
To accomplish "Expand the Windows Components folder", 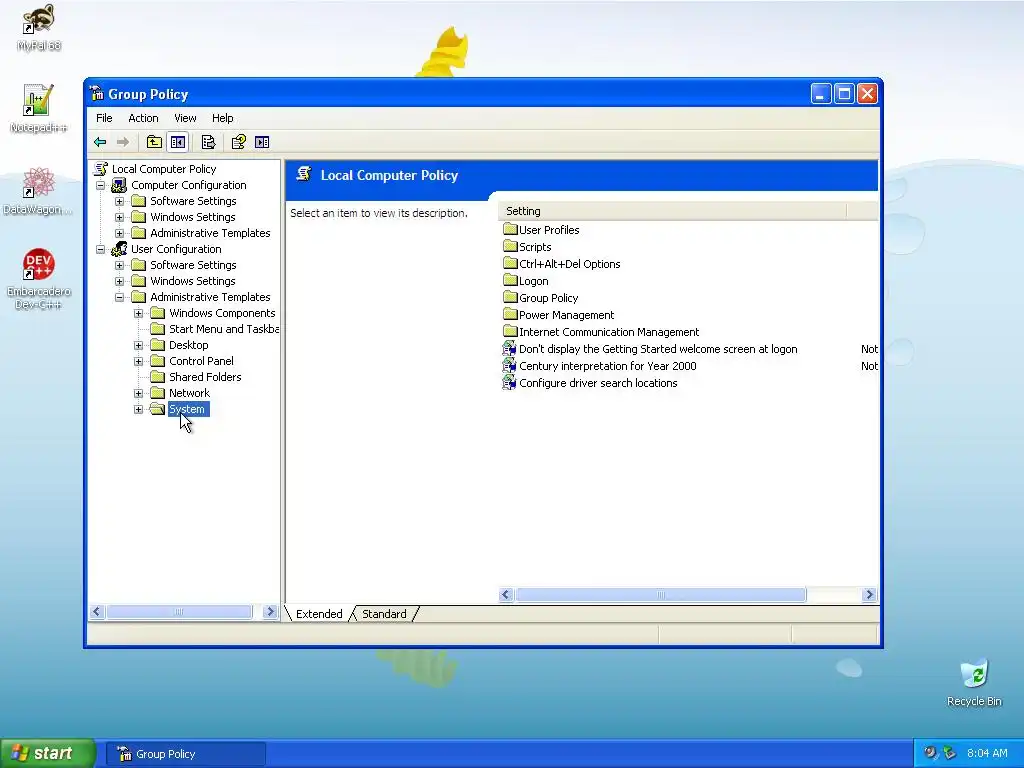I will [138, 313].
